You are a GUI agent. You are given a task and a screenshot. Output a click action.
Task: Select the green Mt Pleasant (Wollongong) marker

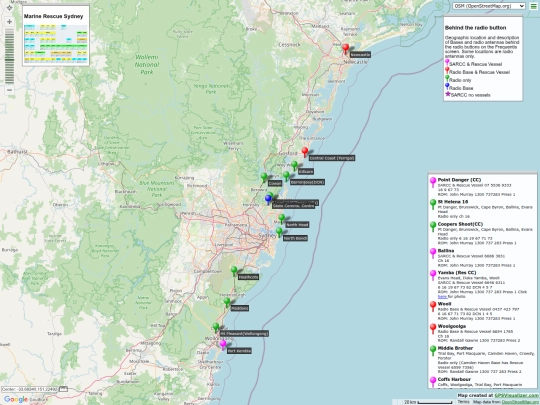click(x=216, y=328)
